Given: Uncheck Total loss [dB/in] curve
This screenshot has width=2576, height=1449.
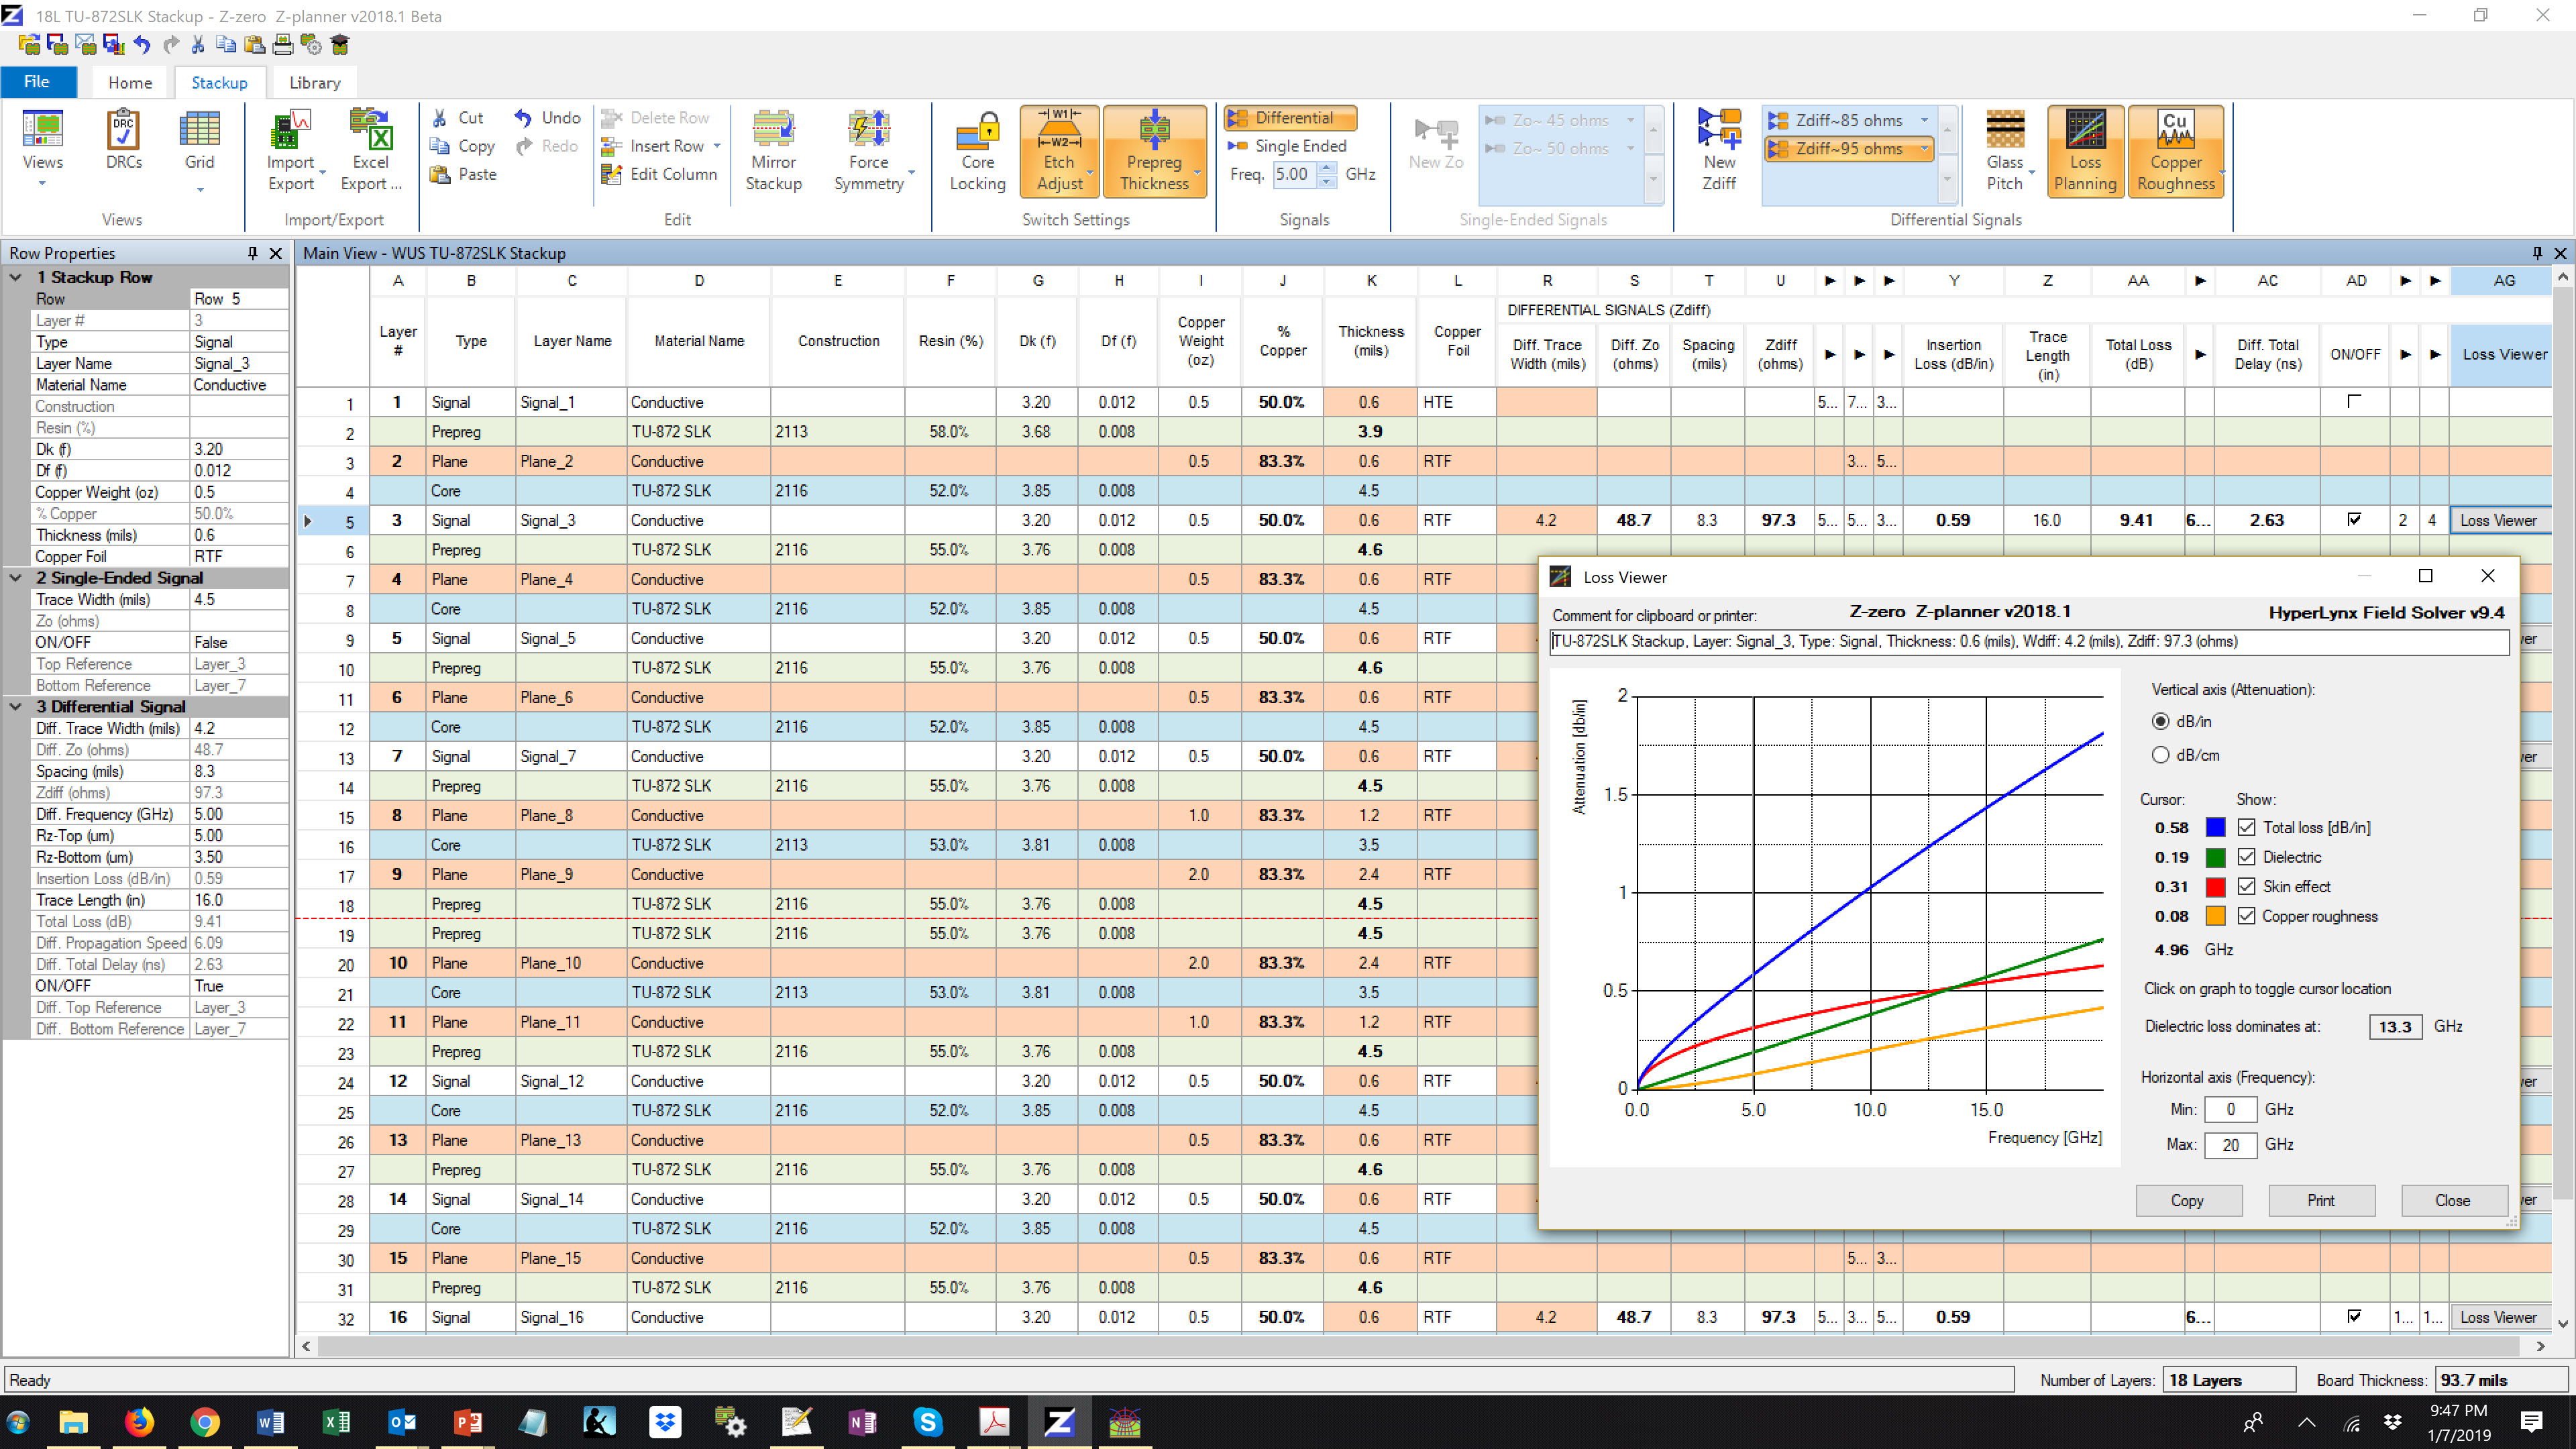Looking at the screenshot, I should coord(2246,827).
